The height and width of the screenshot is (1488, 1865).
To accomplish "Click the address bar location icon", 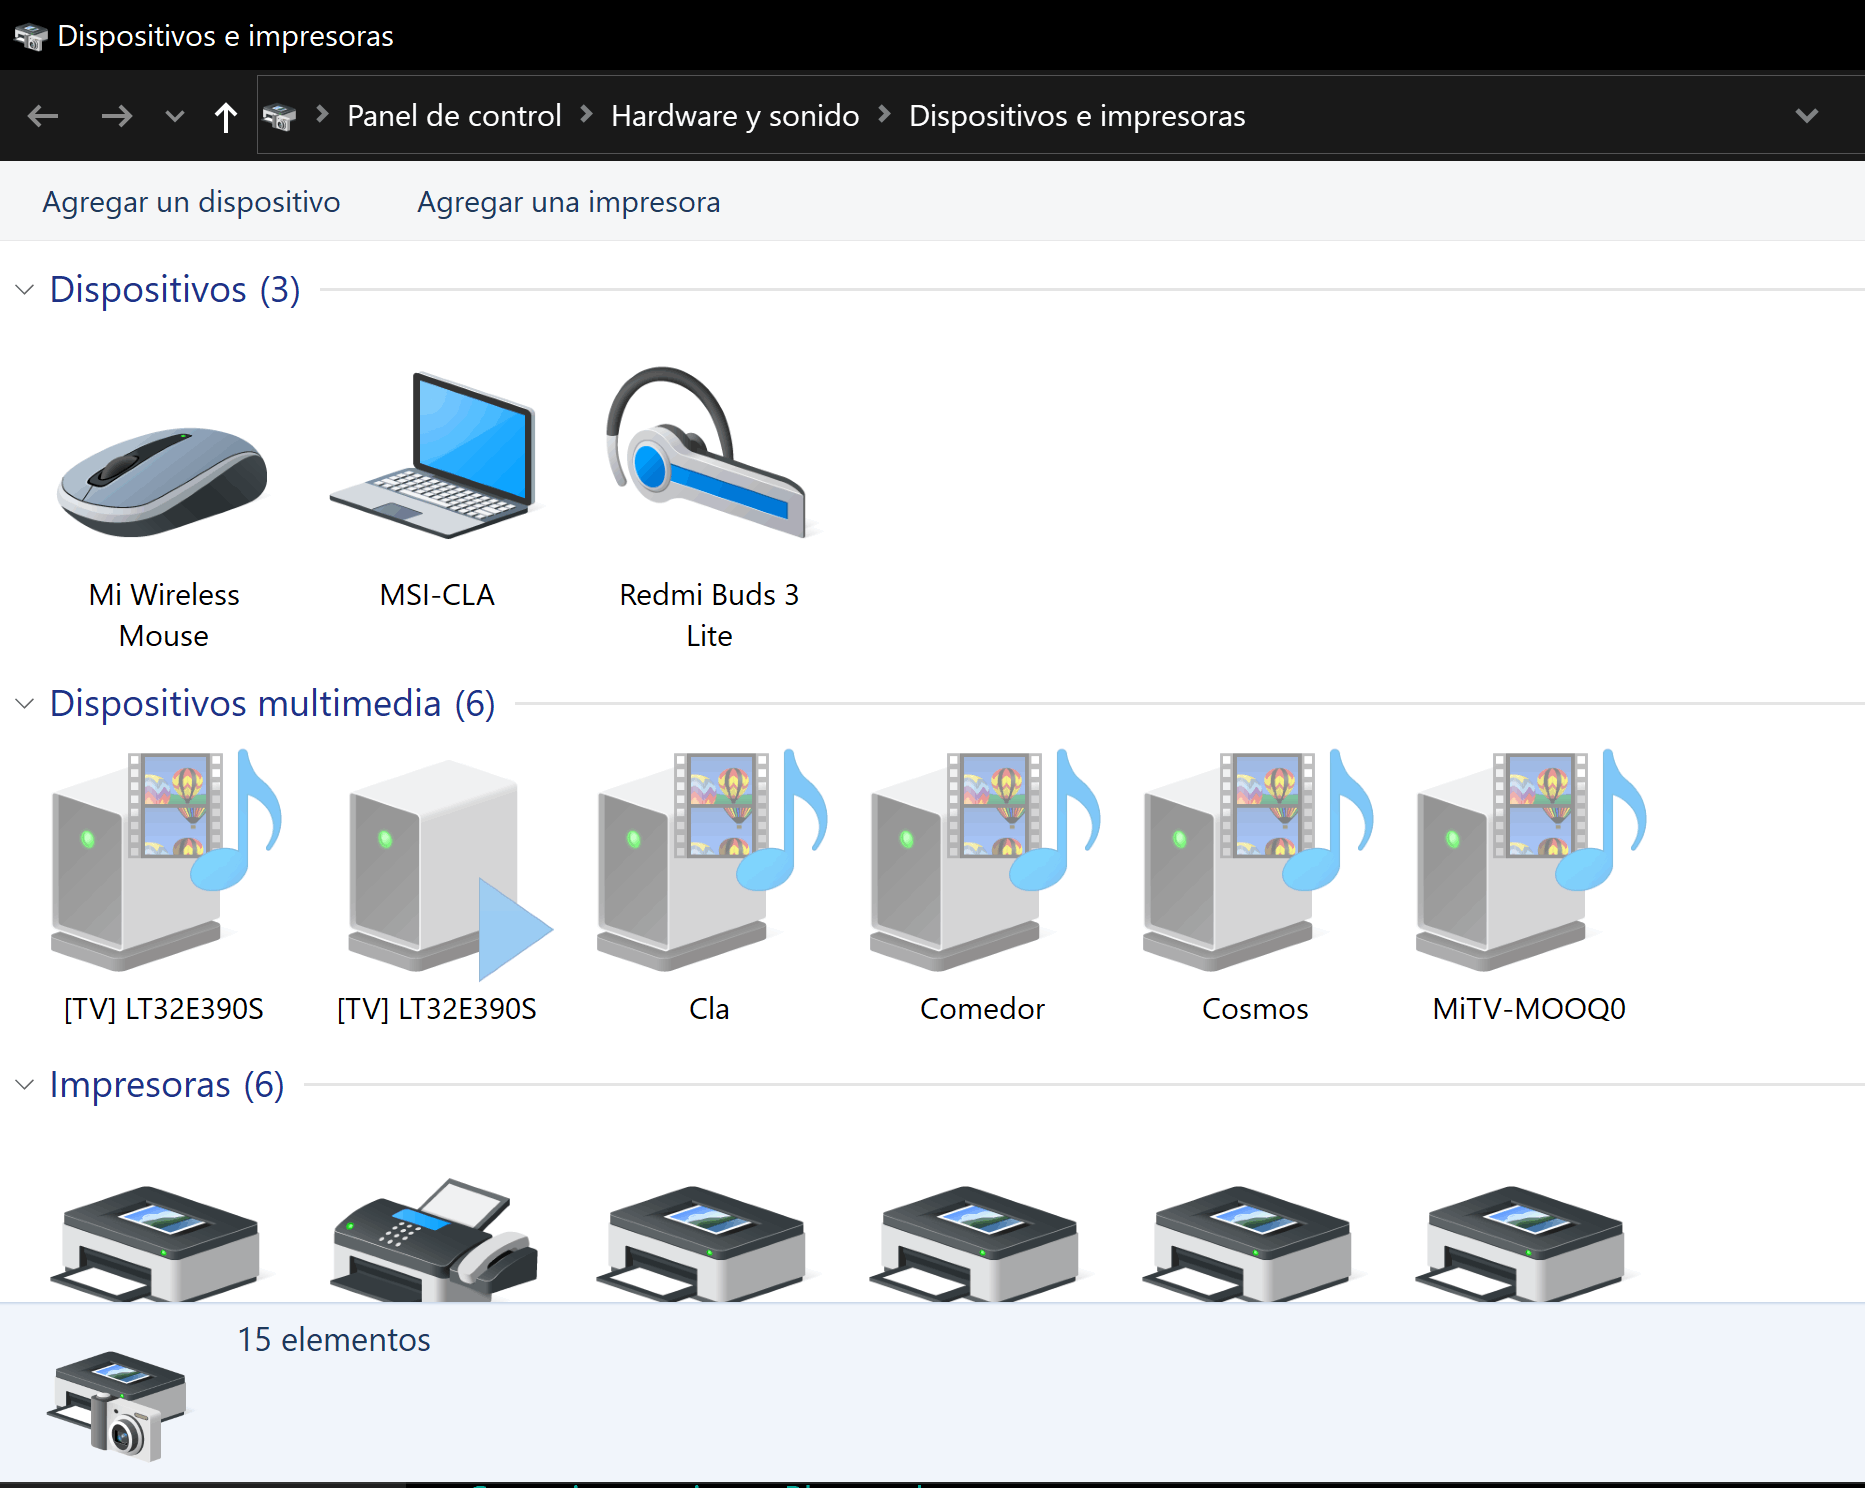I will point(279,117).
